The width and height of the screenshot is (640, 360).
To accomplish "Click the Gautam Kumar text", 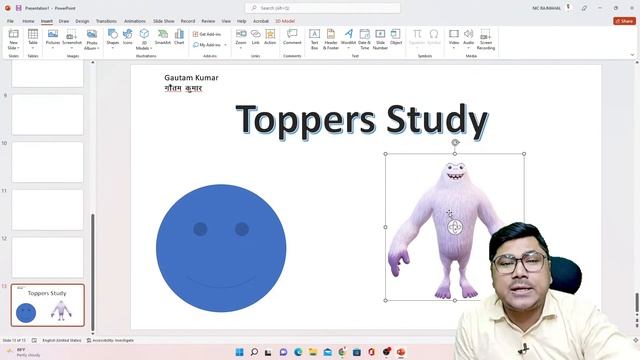I will (191, 78).
